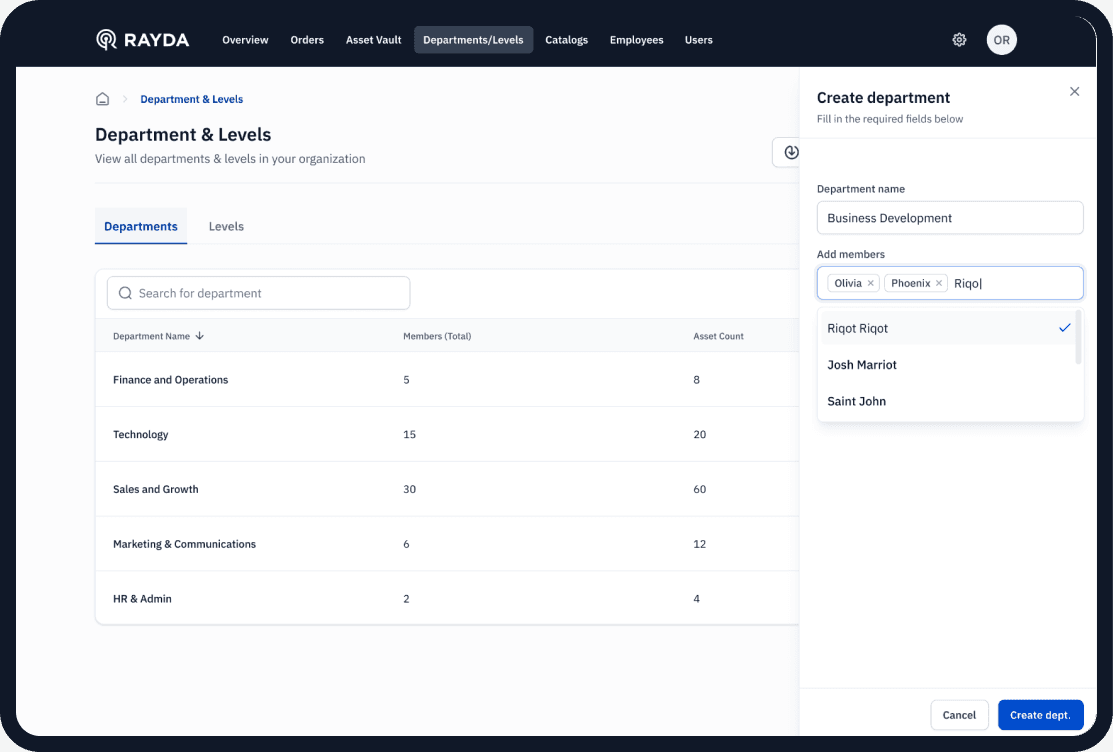Viewport: 1113px width, 752px height.
Task: Click Technology's member count 15
Action: [x=410, y=435]
